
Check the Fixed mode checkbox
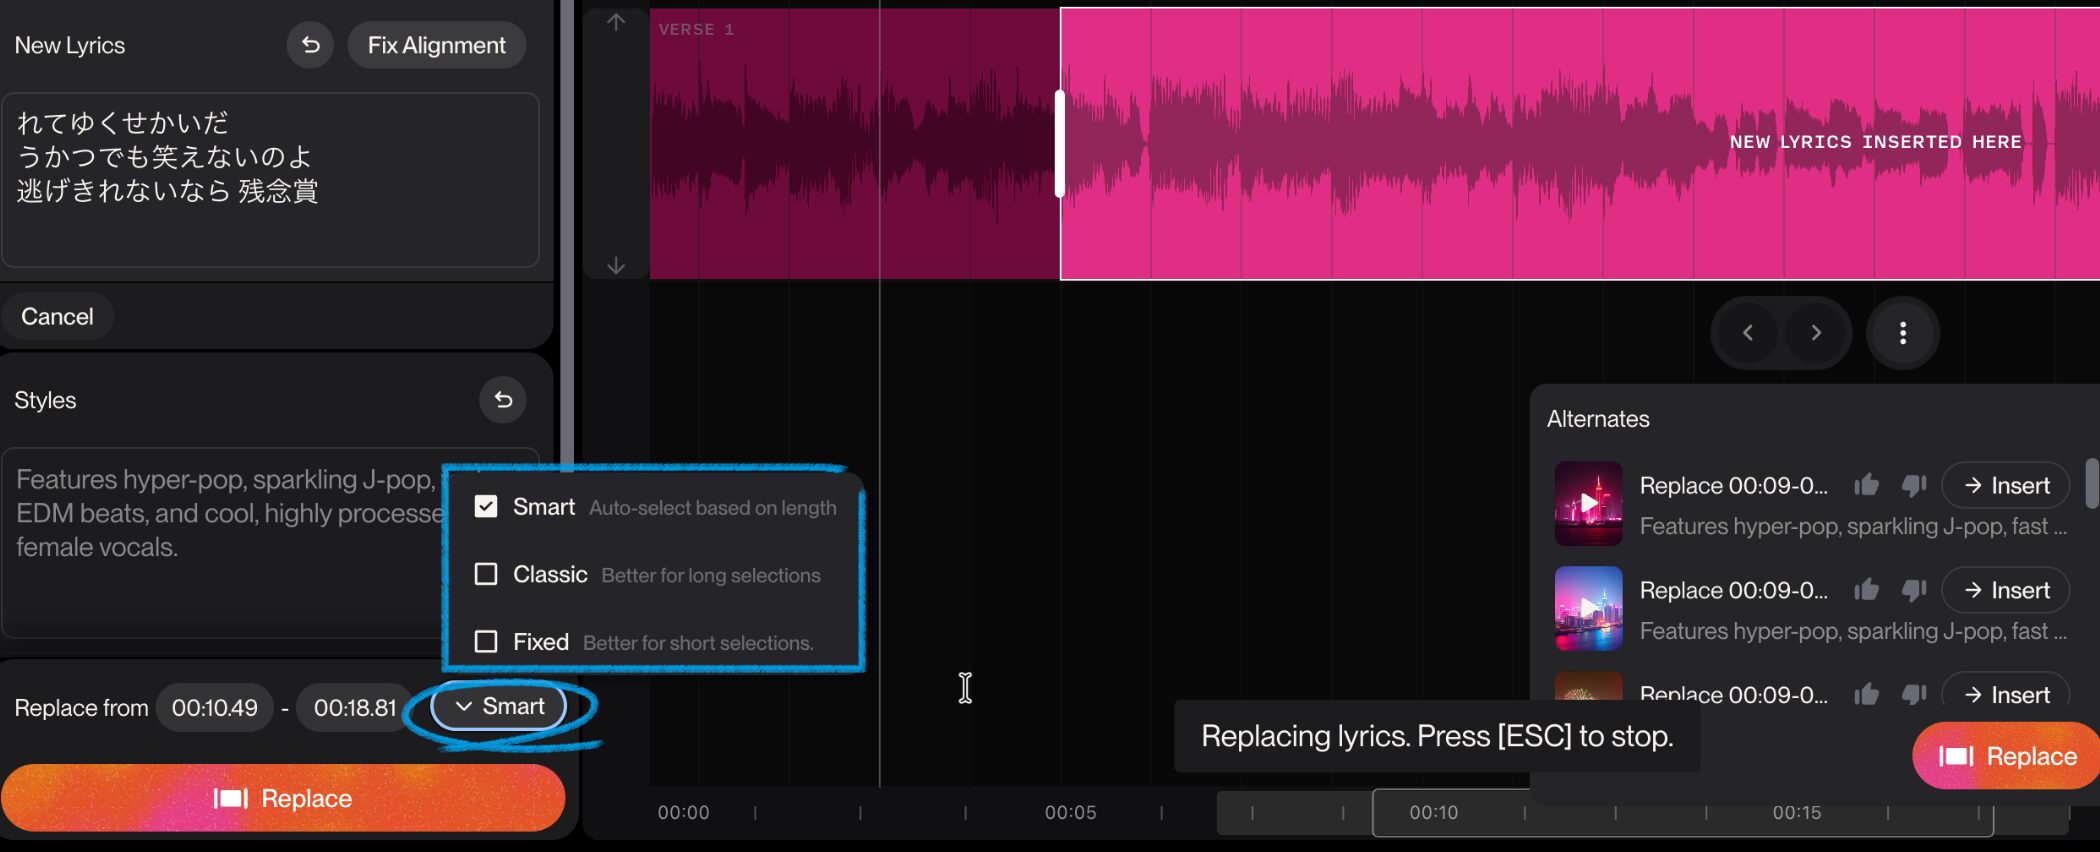tap(486, 641)
